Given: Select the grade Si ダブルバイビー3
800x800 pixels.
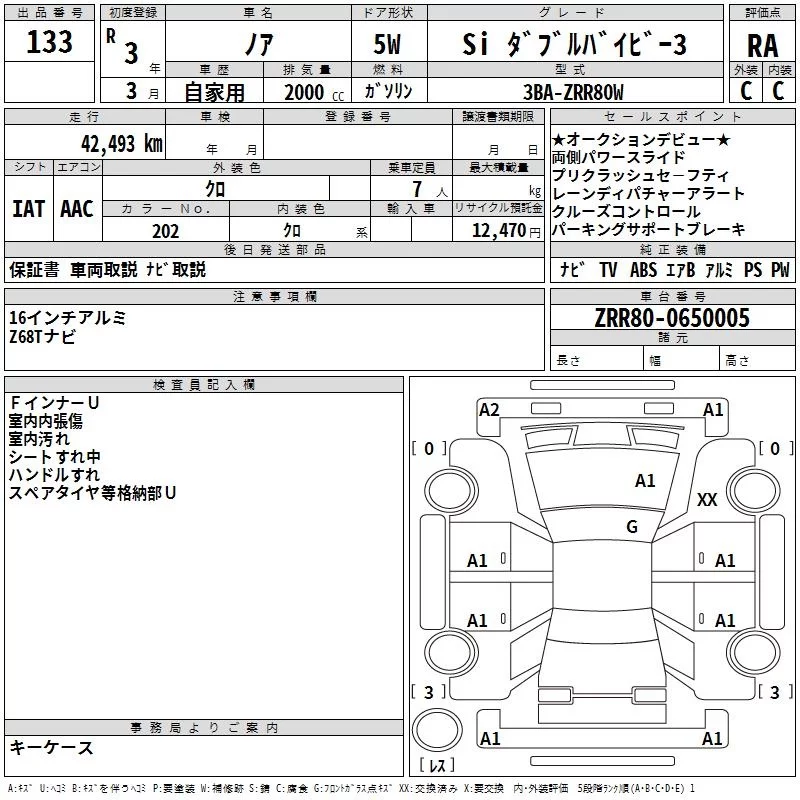Looking at the screenshot, I should click(574, 44).
